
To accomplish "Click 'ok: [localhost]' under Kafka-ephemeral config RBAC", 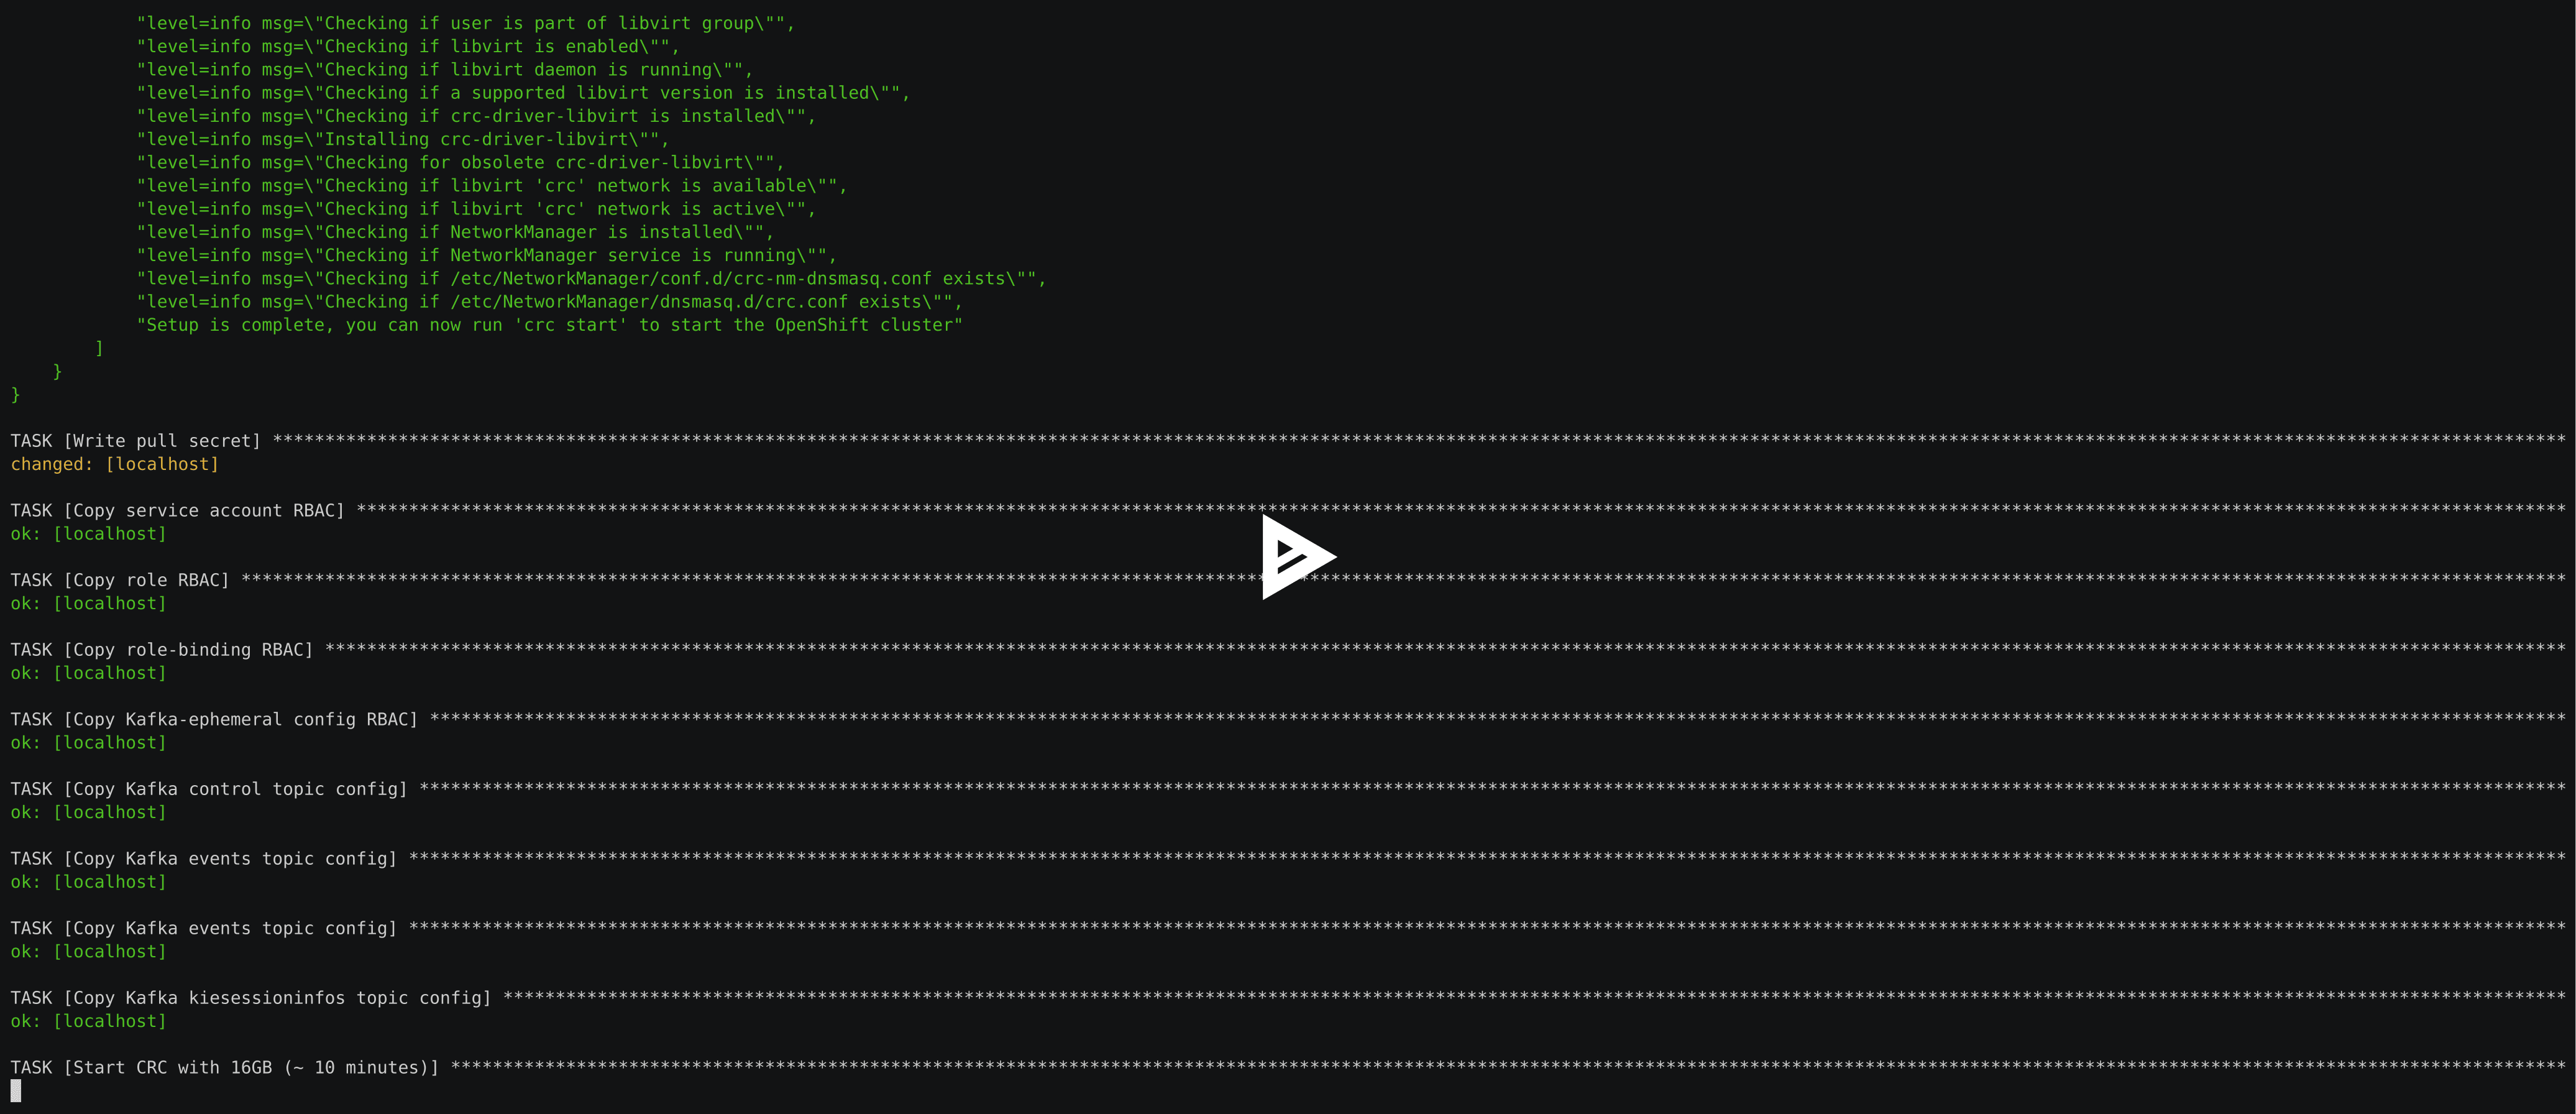I will (x=88, y=743).
